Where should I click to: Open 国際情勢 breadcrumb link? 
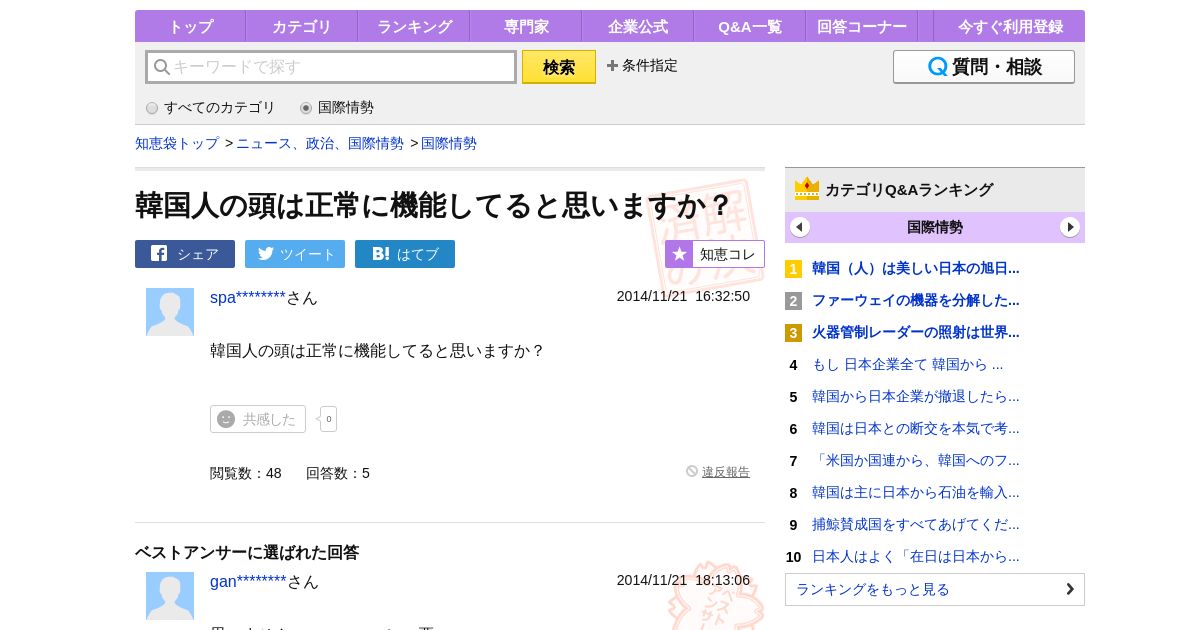[x=449, y=143]
